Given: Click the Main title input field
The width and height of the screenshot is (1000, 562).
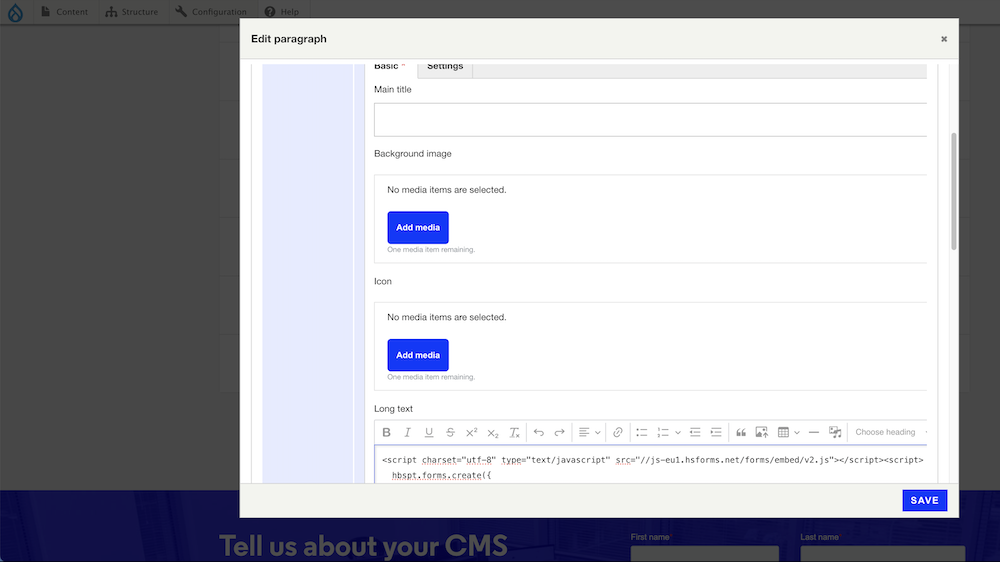Looking at the screenshot, I should pos(650,119).
